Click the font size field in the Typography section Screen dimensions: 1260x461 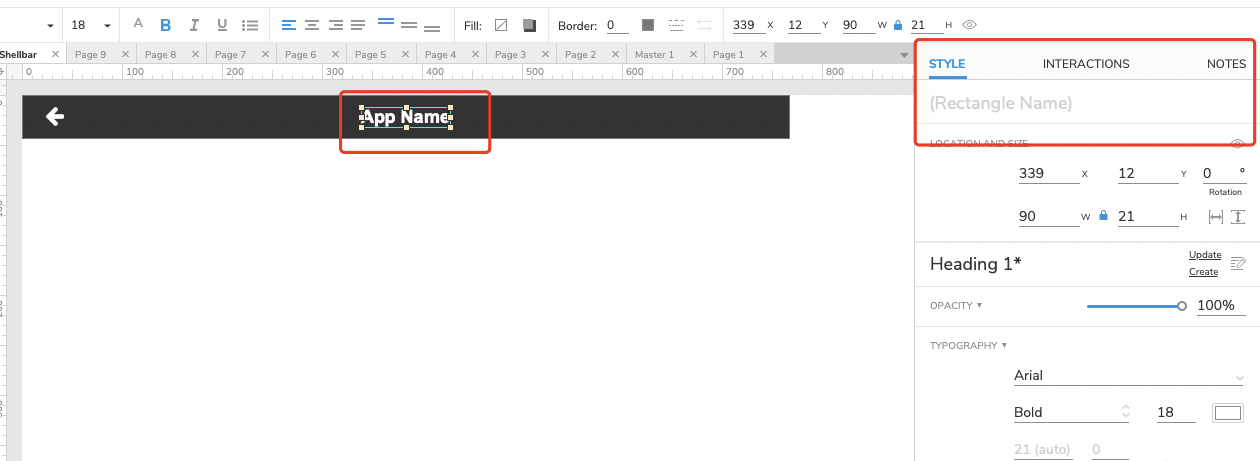(1176, 412)
